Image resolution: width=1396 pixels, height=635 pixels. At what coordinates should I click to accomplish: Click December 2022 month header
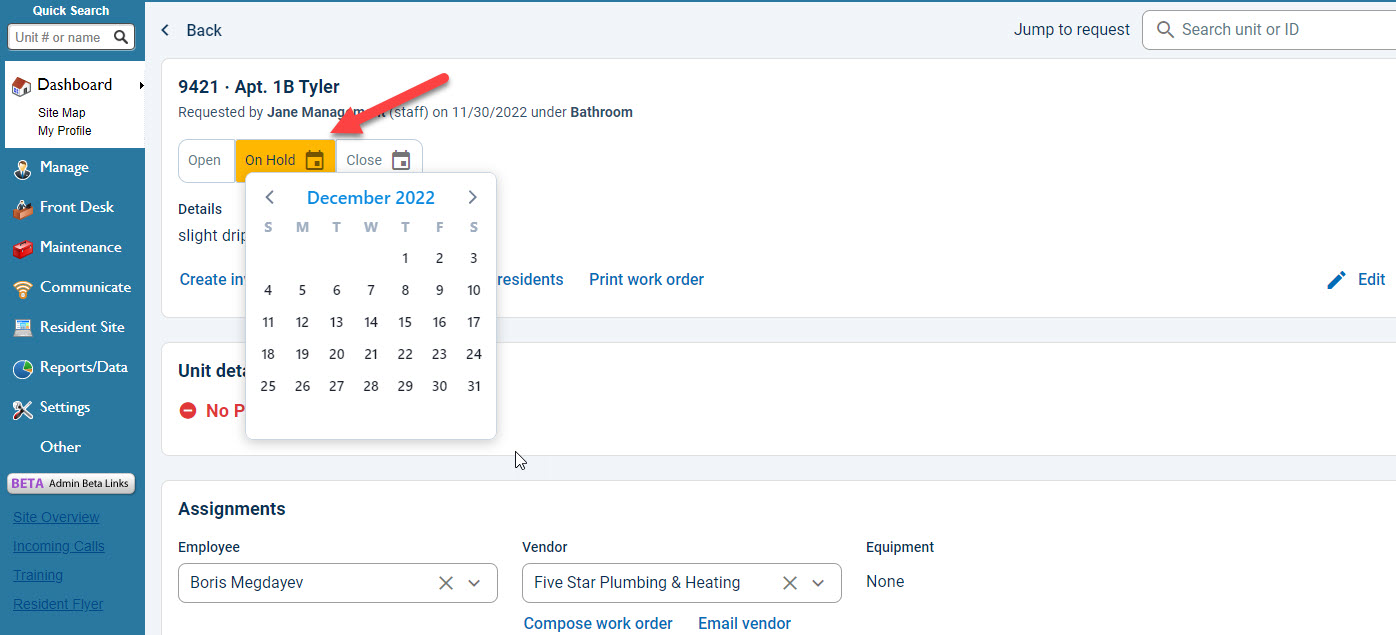[x=371, y=198]
